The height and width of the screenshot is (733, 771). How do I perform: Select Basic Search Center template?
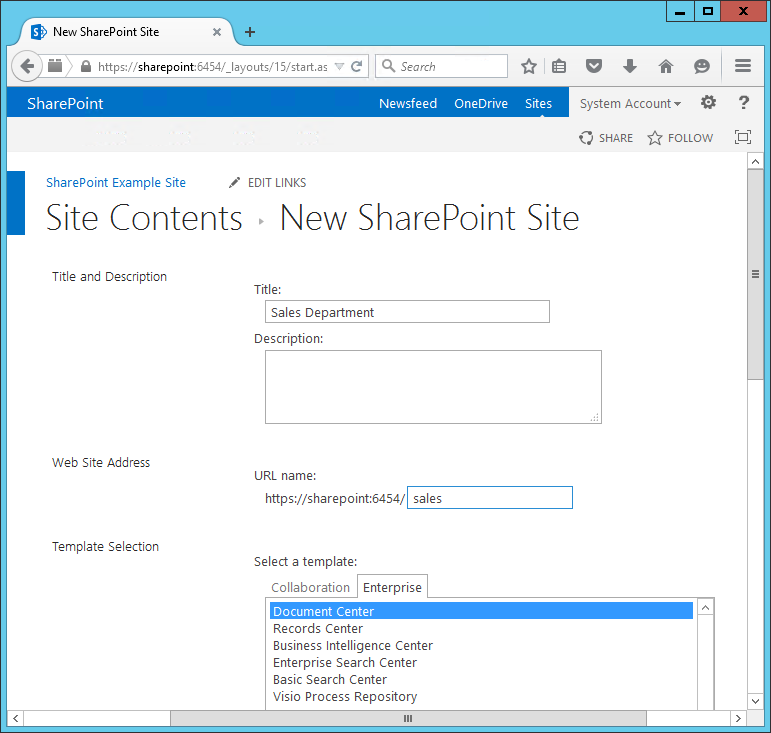tap(481, 679)
